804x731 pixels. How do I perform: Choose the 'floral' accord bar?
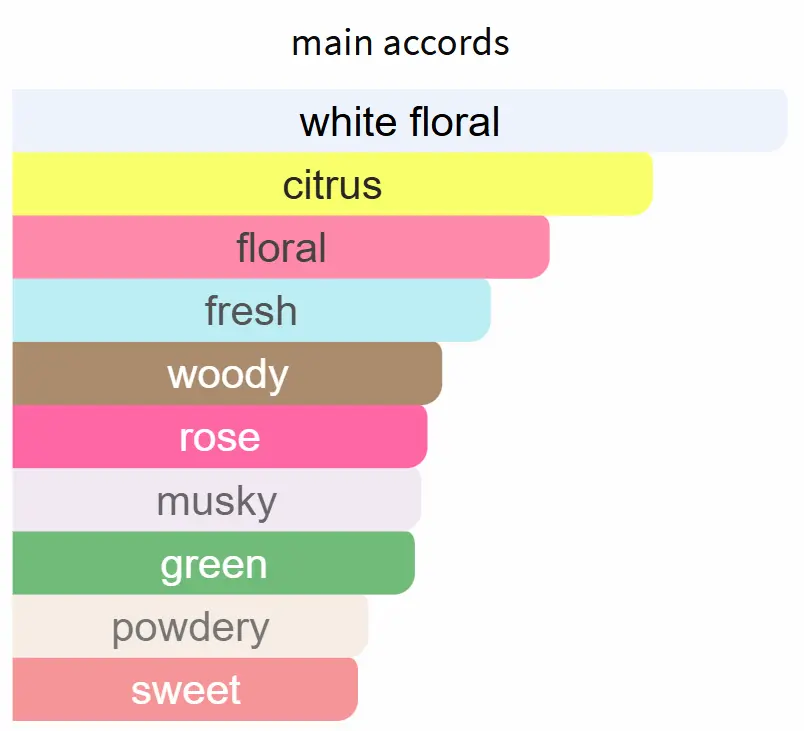click(x=281, y=247)
